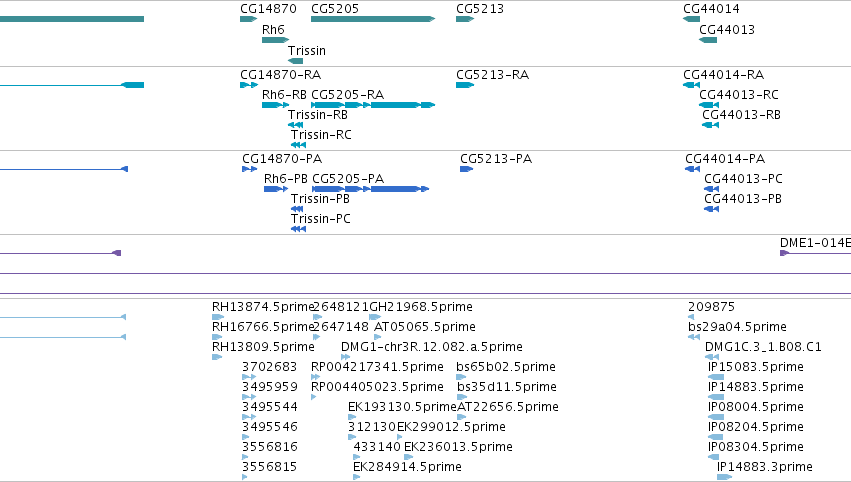Select the Trissin gene label
This screenshot has height=482, width=851.
[x=307, y=51]
